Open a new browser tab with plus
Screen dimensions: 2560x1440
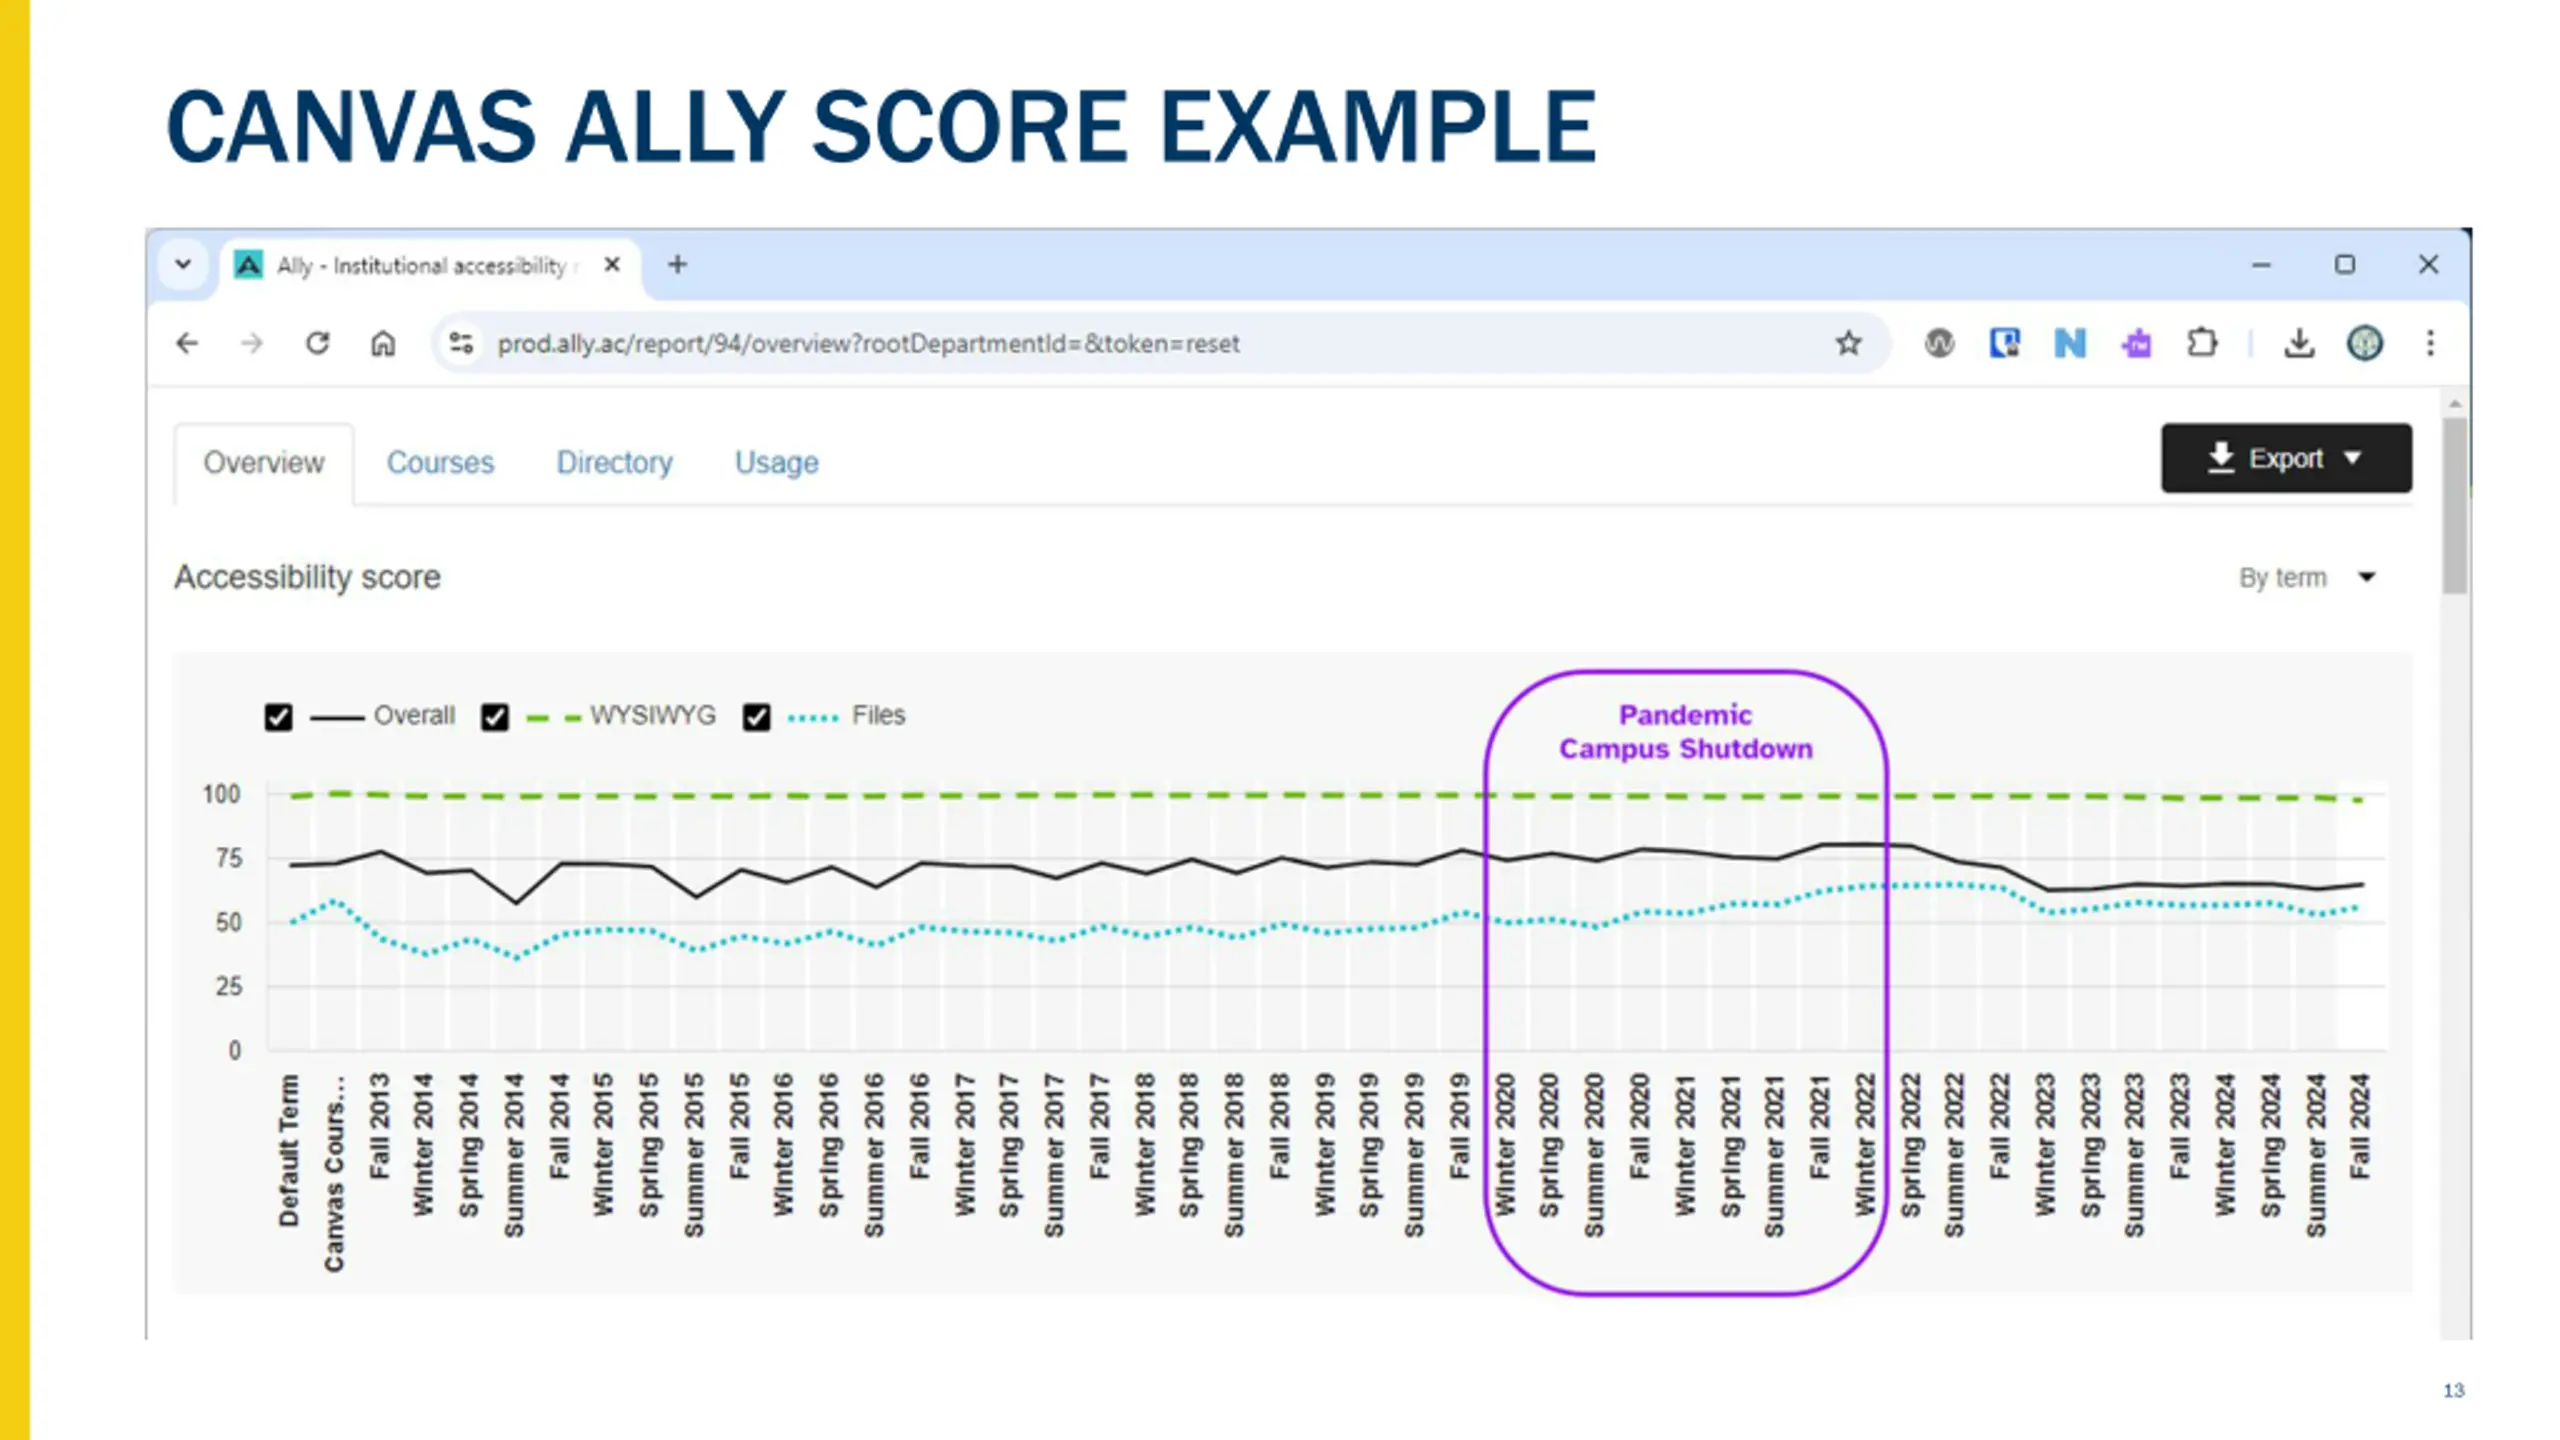tap(677, 264)
